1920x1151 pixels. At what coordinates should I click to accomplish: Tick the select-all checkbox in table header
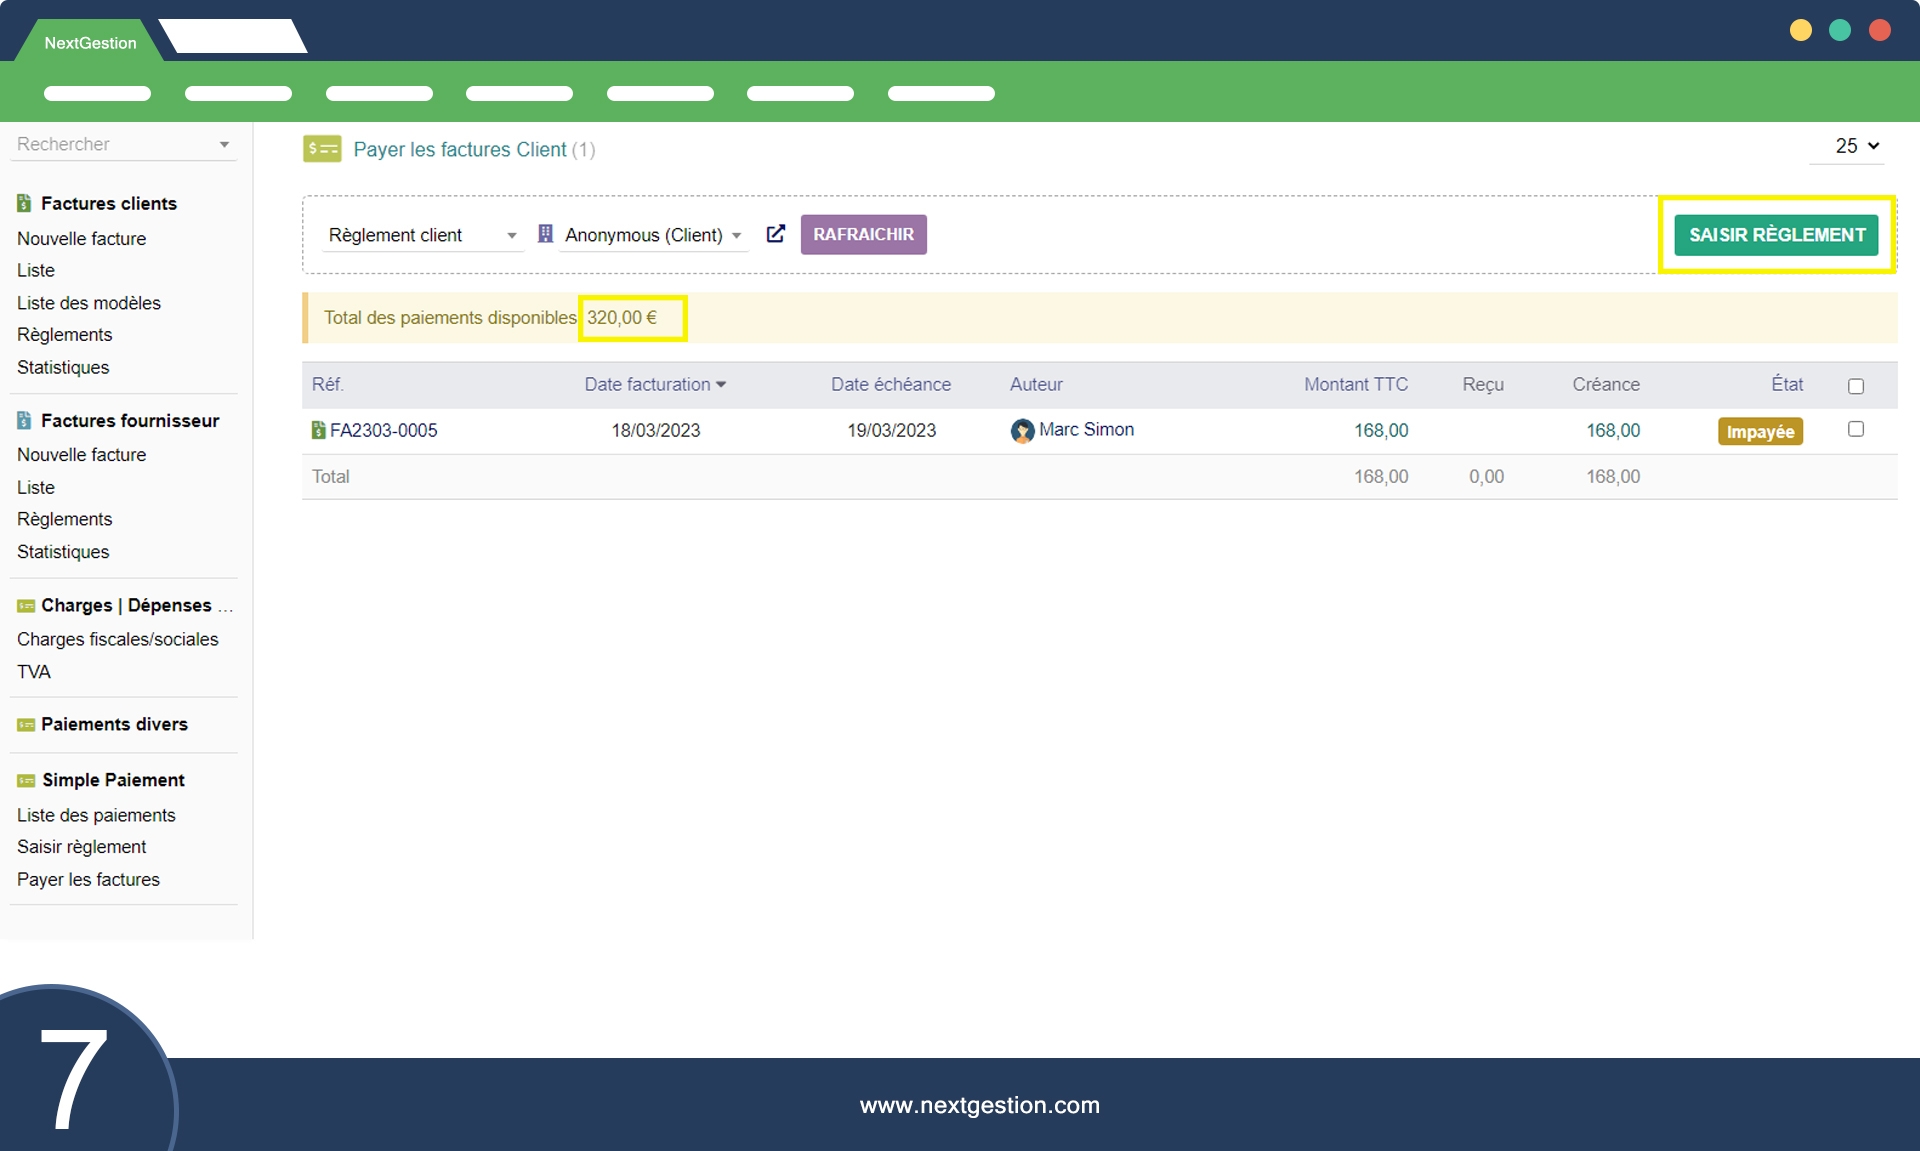coord(1855,386)
